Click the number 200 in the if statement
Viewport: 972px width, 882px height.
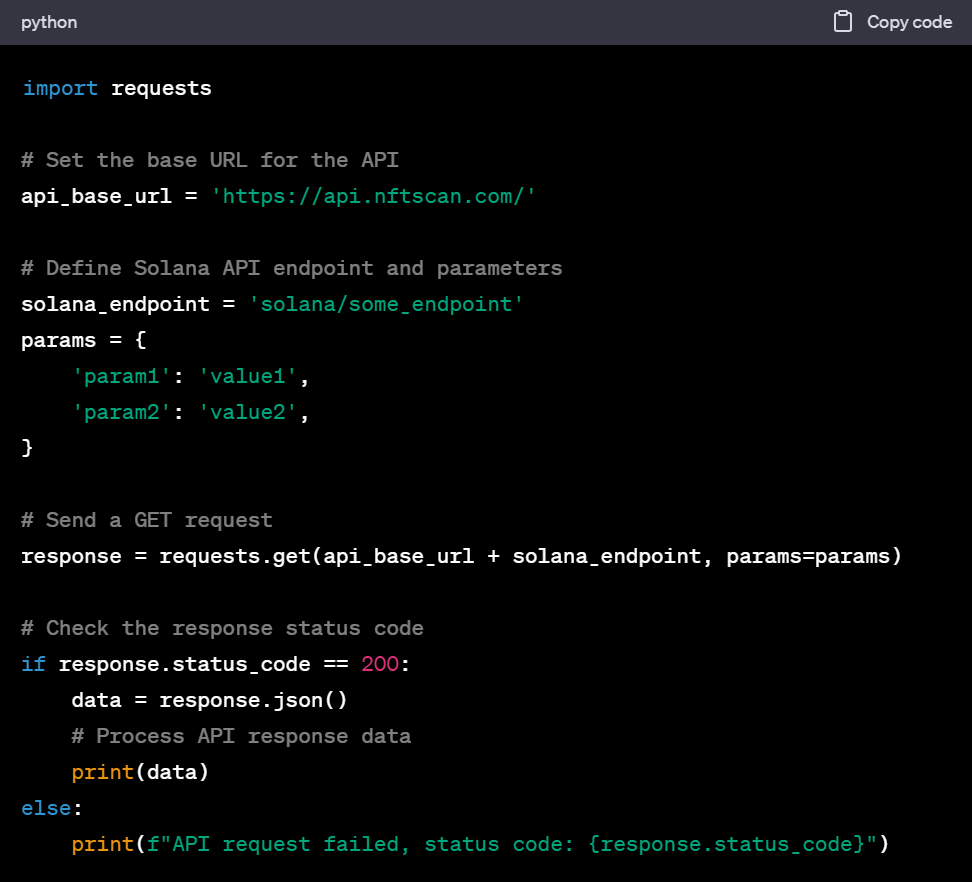coord(380,664)
